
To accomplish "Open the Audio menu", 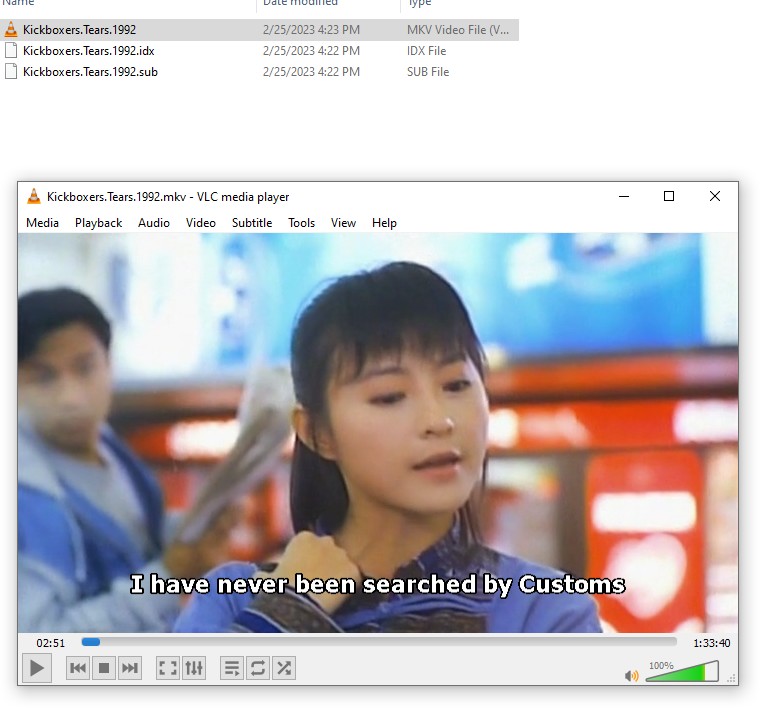I will [x=154, y=223].
